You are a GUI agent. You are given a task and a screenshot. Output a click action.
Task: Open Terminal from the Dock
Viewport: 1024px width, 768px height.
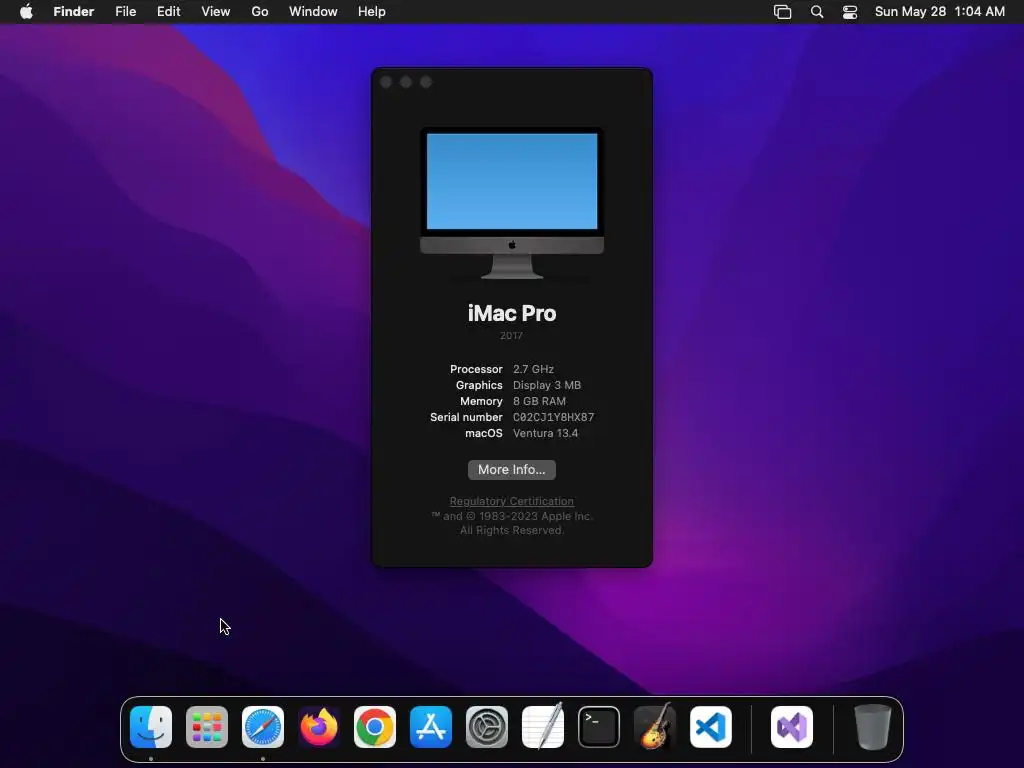(599, 727)
